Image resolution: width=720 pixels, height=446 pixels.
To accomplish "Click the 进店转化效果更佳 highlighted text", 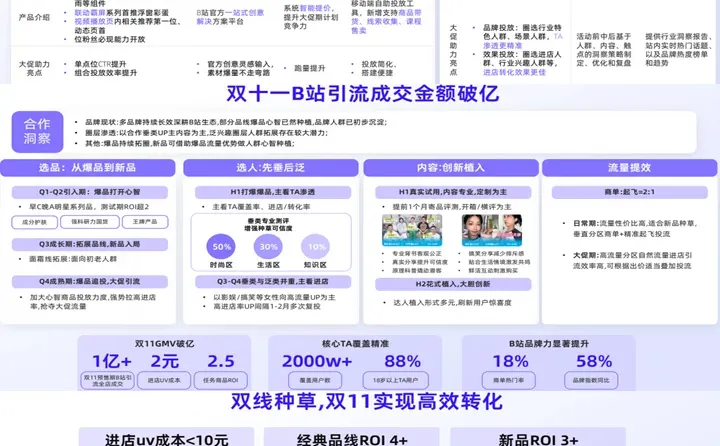I will pos(514,72).
